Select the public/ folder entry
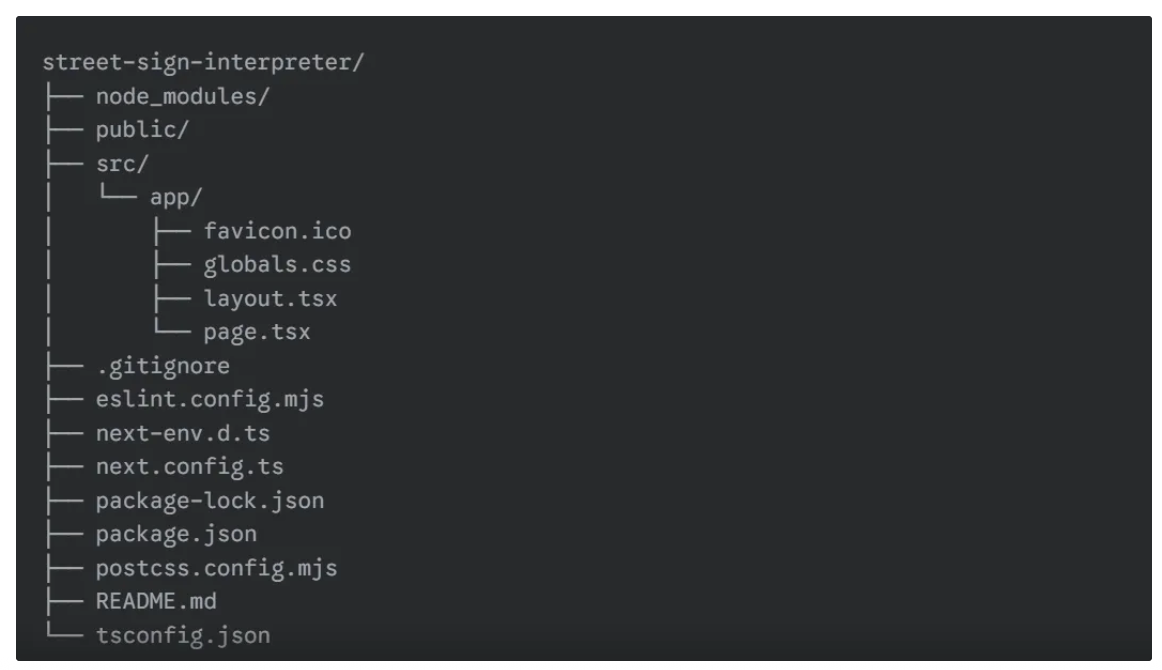Image resolution: width=1162 pixels, height=670 pixels. coord(142,130)
